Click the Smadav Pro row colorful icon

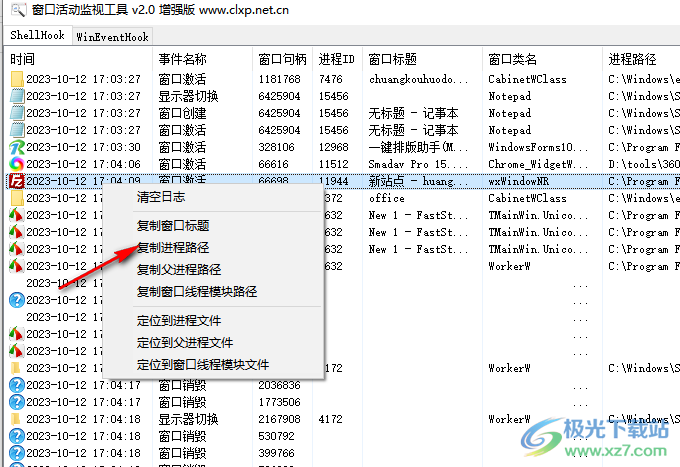[x=16, y=164]
